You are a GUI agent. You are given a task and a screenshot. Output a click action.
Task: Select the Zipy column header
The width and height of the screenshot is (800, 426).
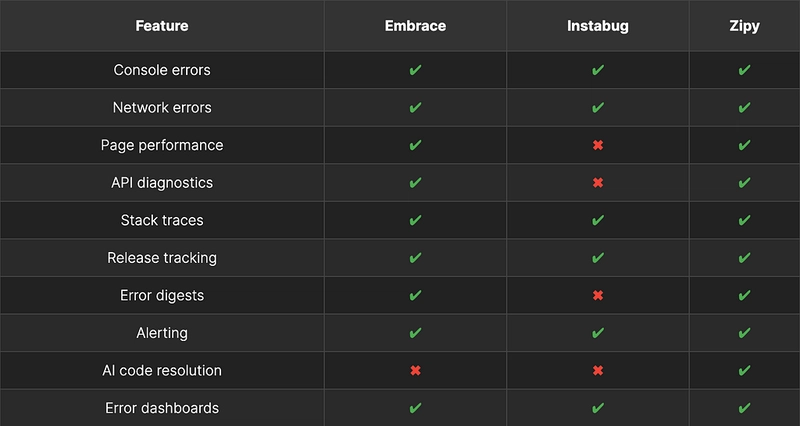coord(744,26)
